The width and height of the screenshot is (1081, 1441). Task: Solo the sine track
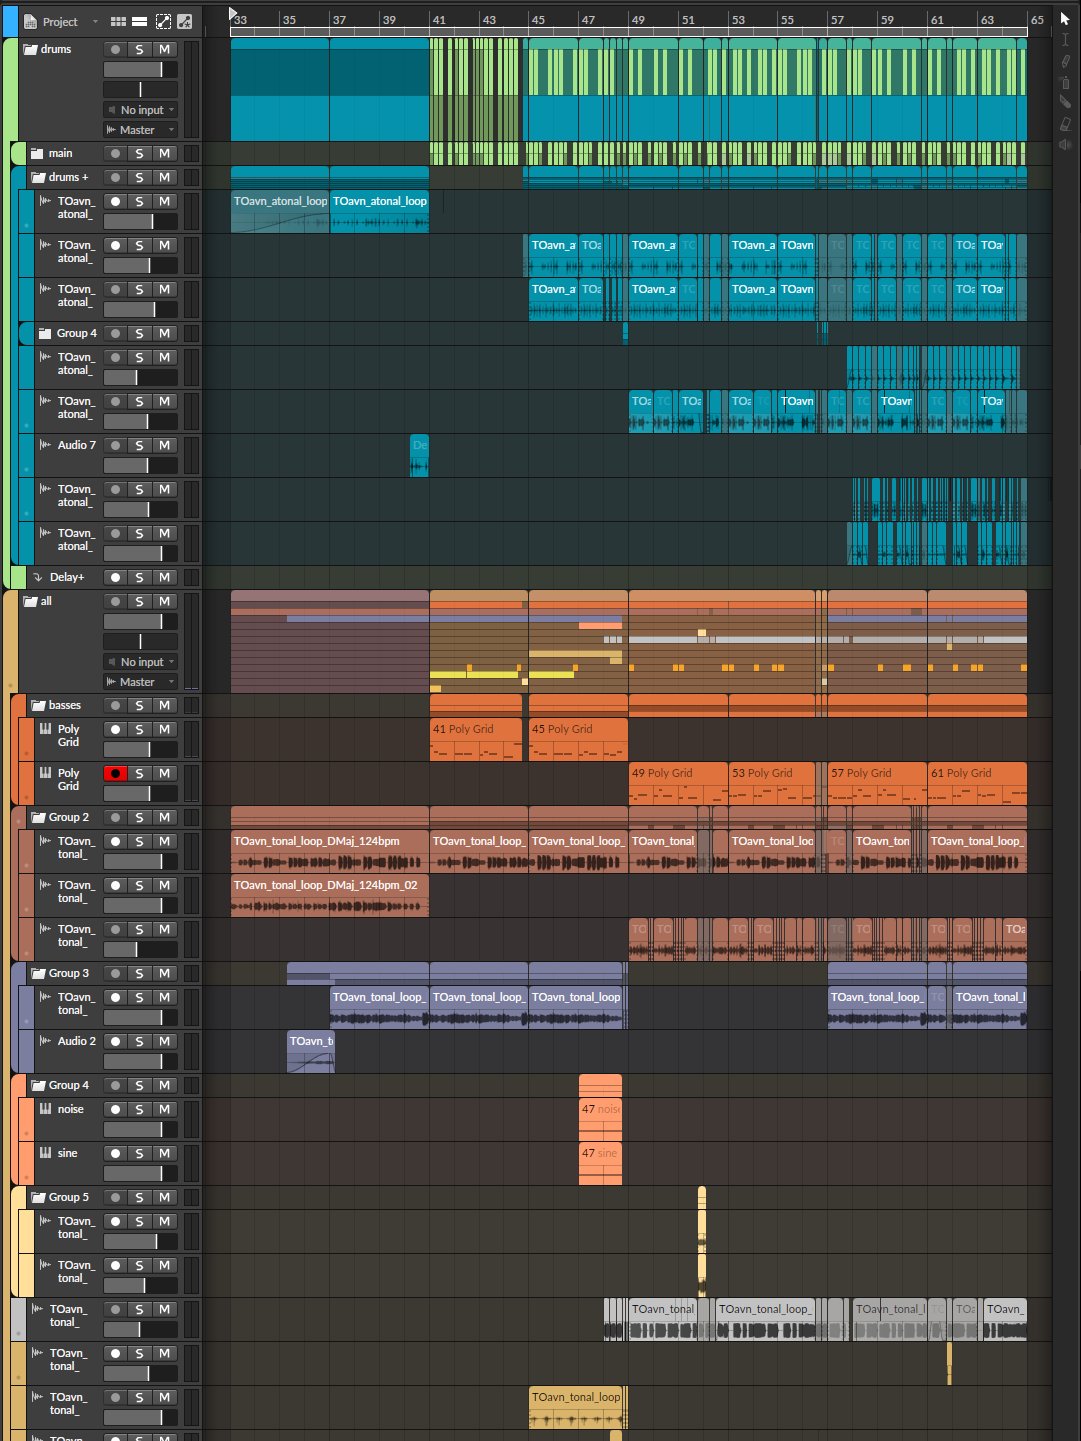139,1153
